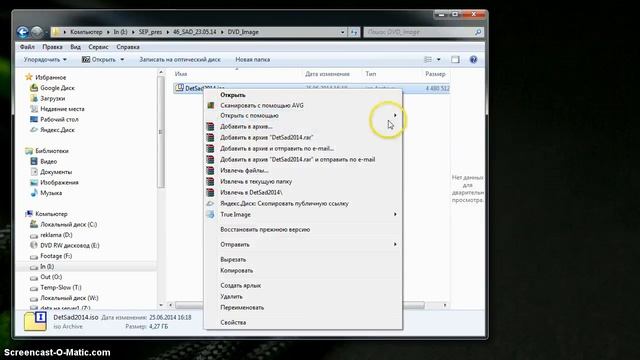Select Избранное in navigation pane

coord(51,77)
